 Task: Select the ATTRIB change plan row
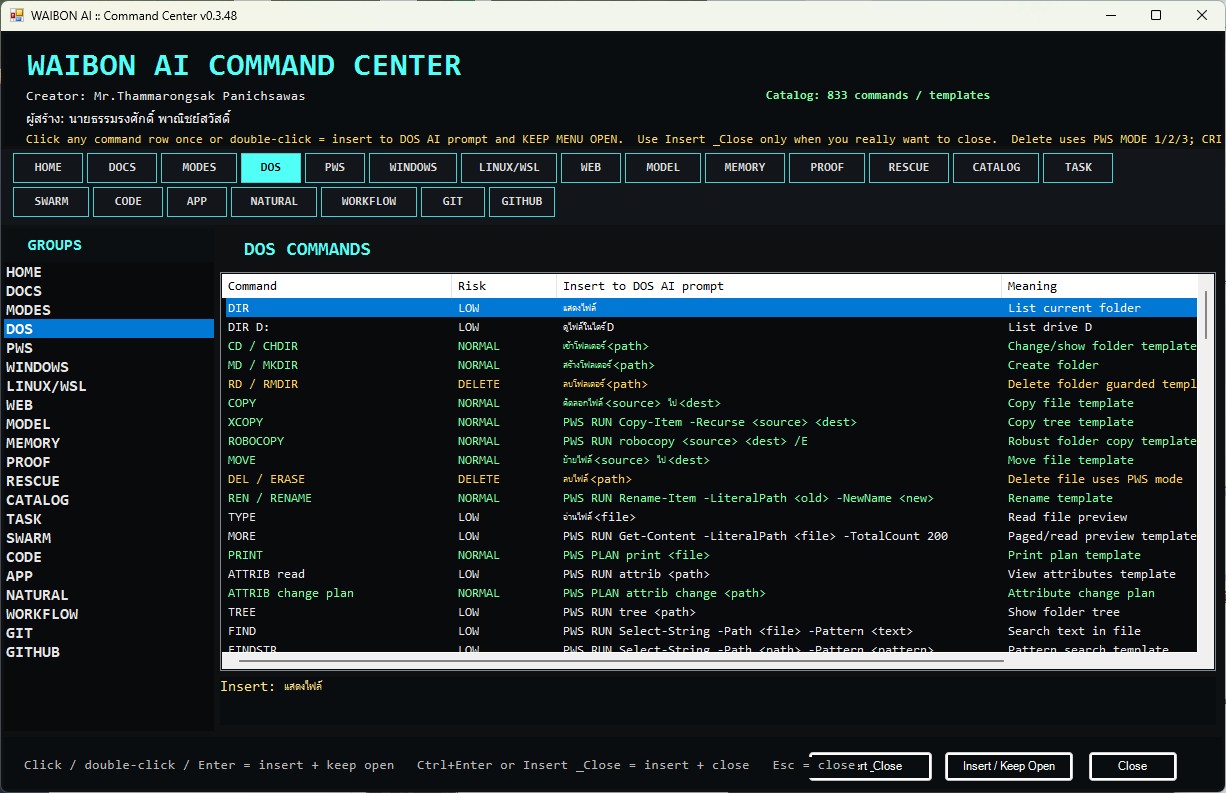(x=710, y=593)
